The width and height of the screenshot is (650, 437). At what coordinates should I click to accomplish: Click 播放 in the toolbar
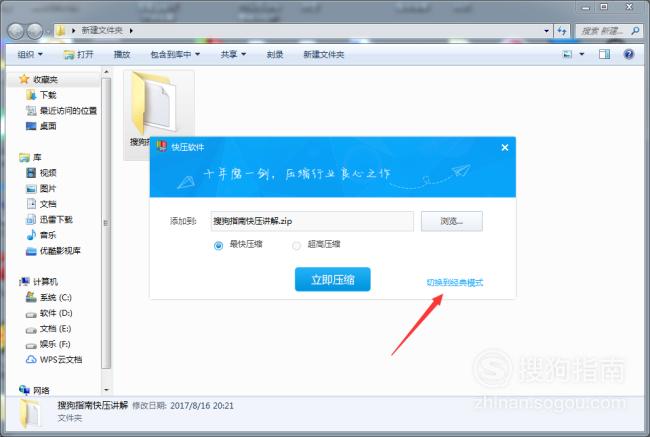click(x=122, y=54)
